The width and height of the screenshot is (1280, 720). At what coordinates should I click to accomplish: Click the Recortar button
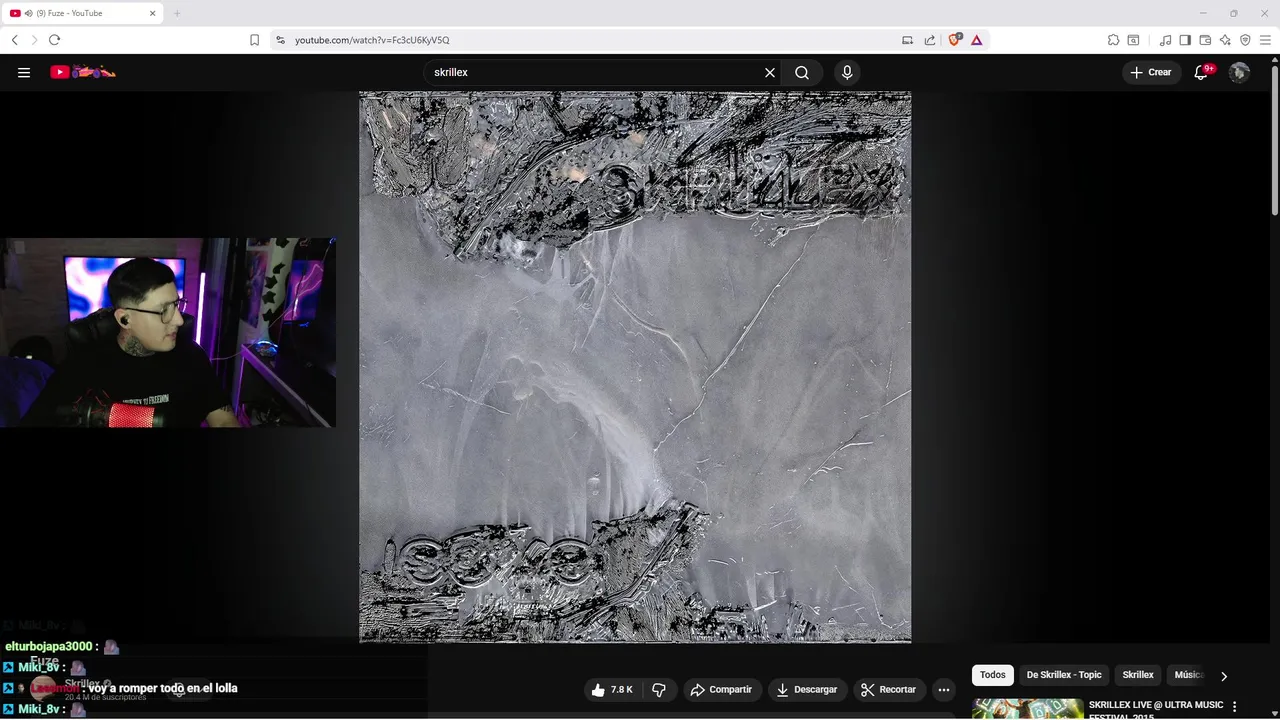coord(889,689)
